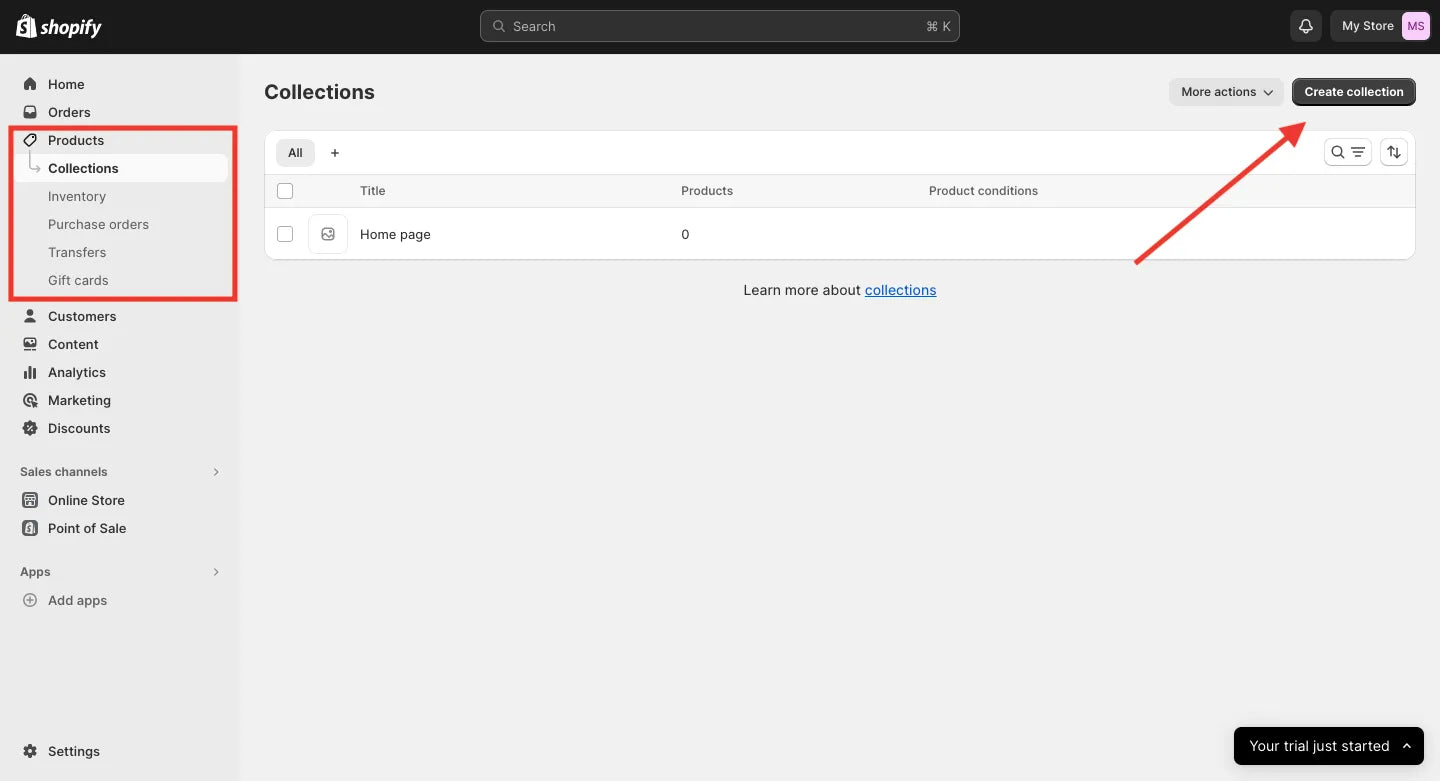Image resolution: width=1440 pixels, height=781 pixels.
Task: Add a new view with the plus tab
Action: (x=334, y=152)
